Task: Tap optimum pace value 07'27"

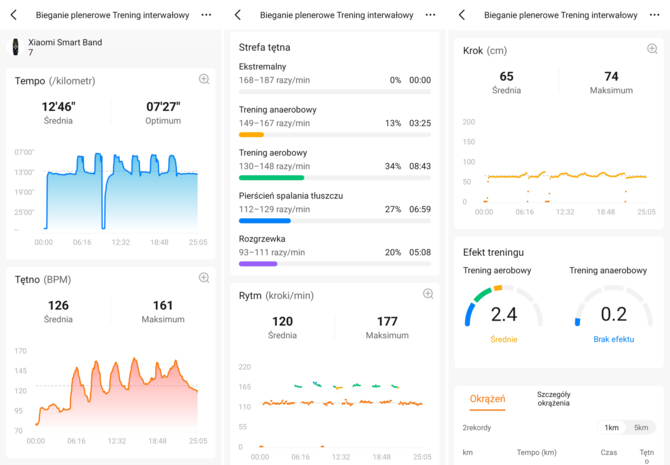Action: [163, 106]
